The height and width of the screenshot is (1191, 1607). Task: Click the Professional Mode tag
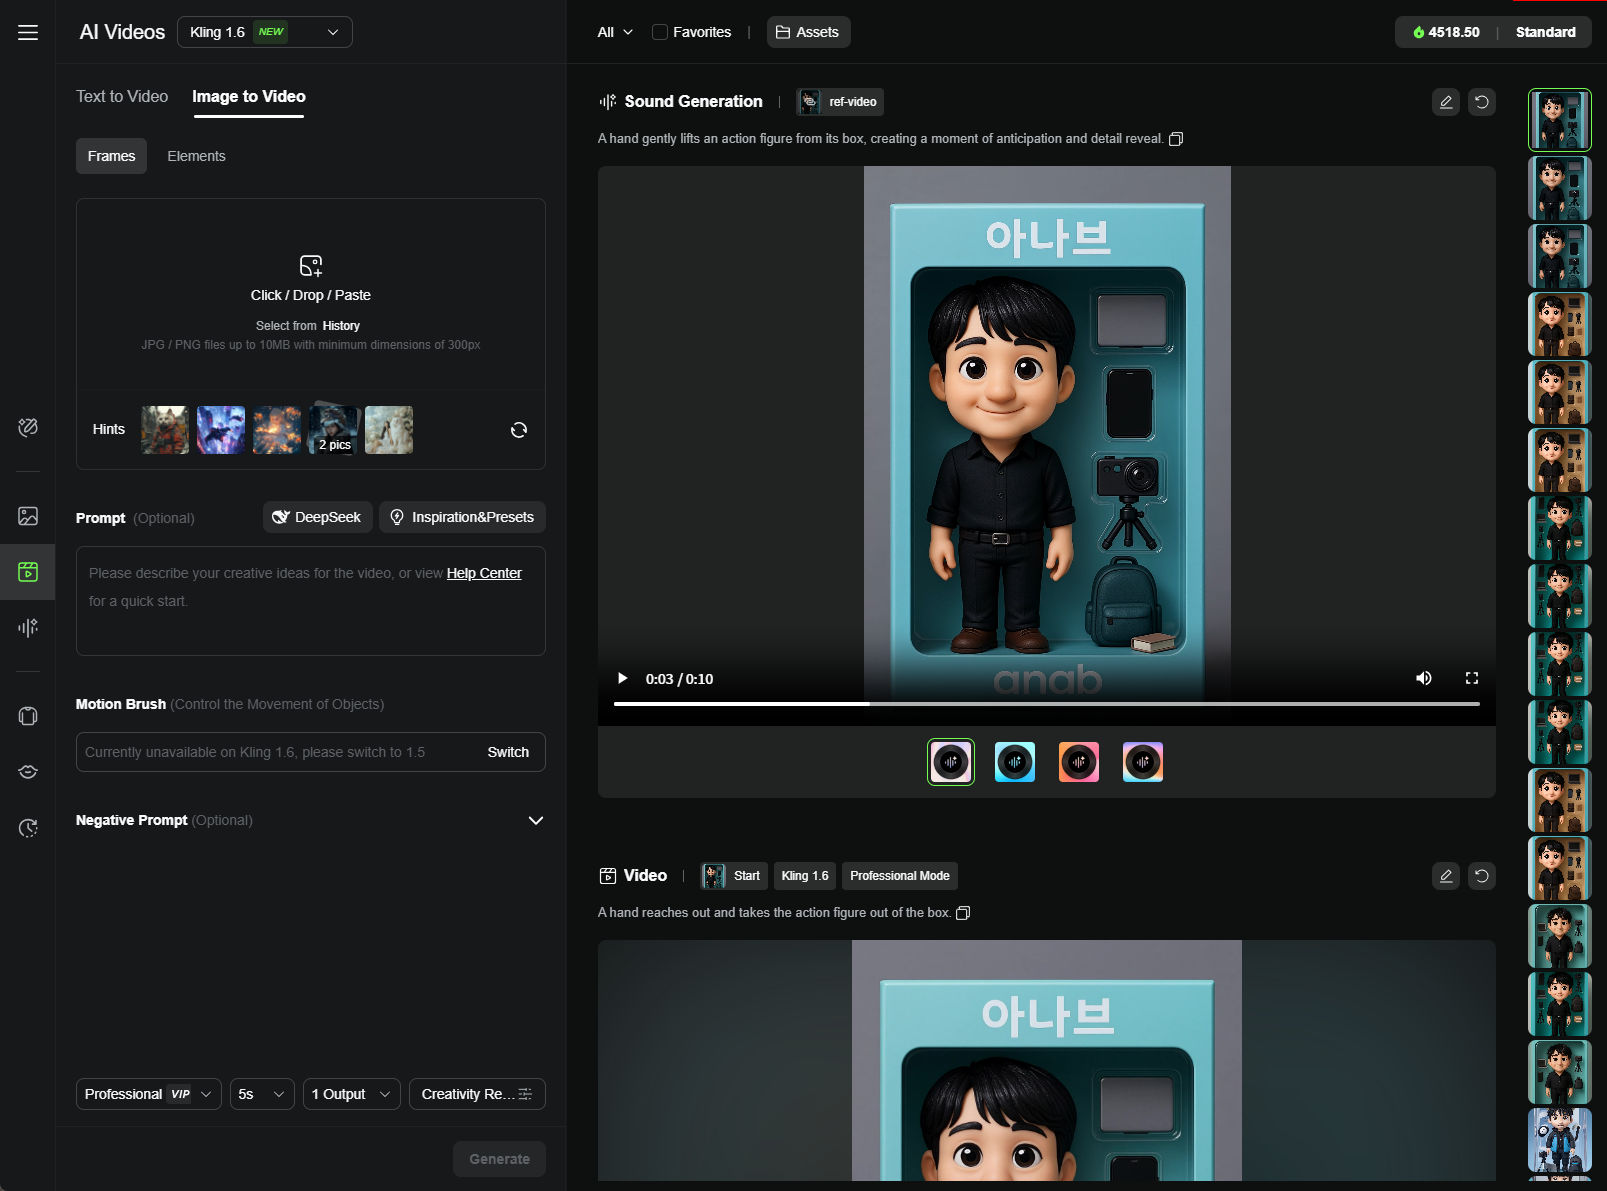click(900, 876)
